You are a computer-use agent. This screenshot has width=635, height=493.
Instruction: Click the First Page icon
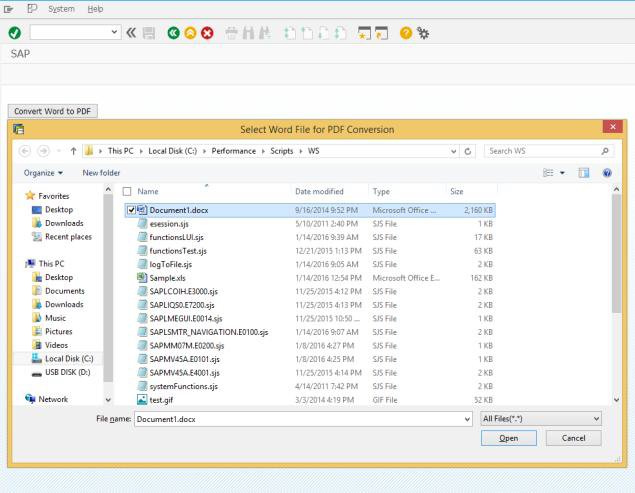[x=290, y=33]
